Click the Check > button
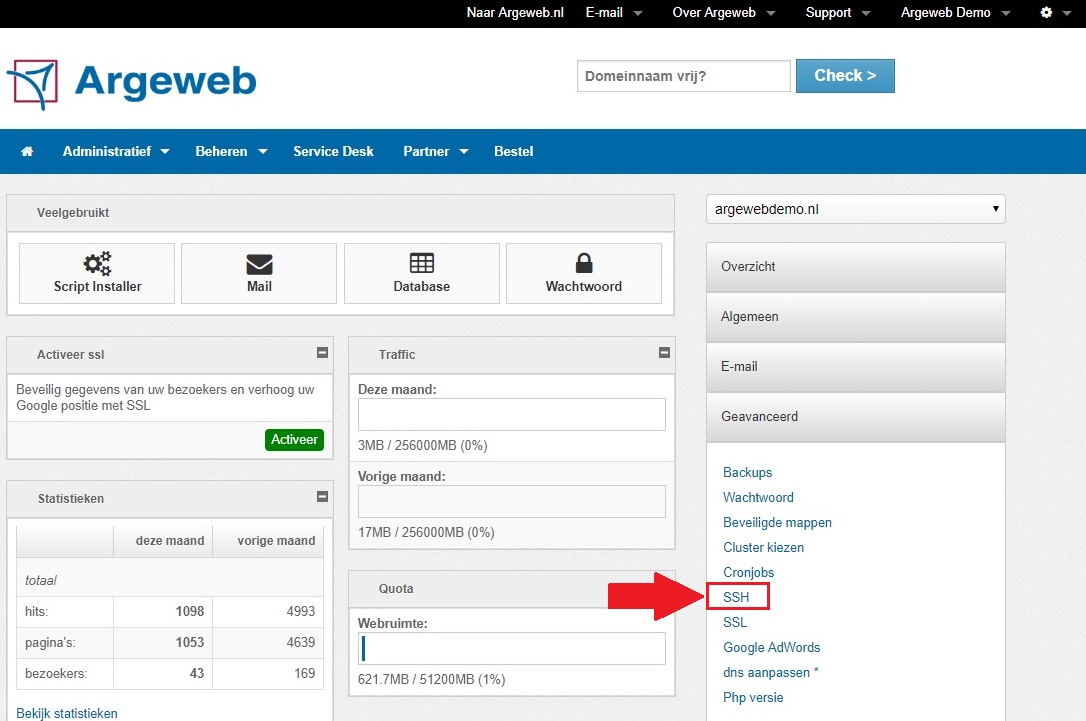This screenshot has height=721, width=1086. coord(845,75)
